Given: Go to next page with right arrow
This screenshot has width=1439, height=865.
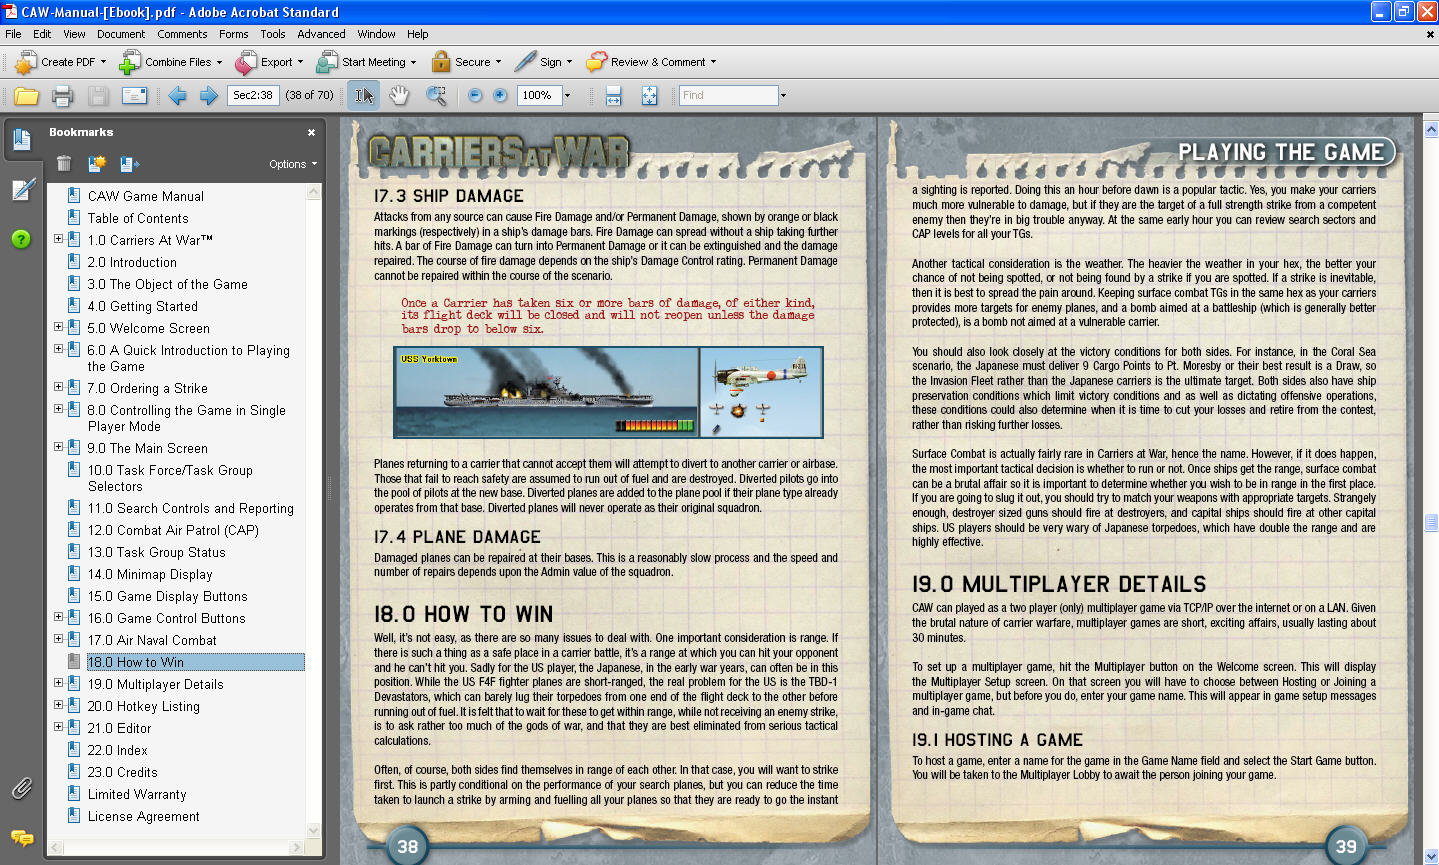Looking at the screenshot, I should [209, 96].
